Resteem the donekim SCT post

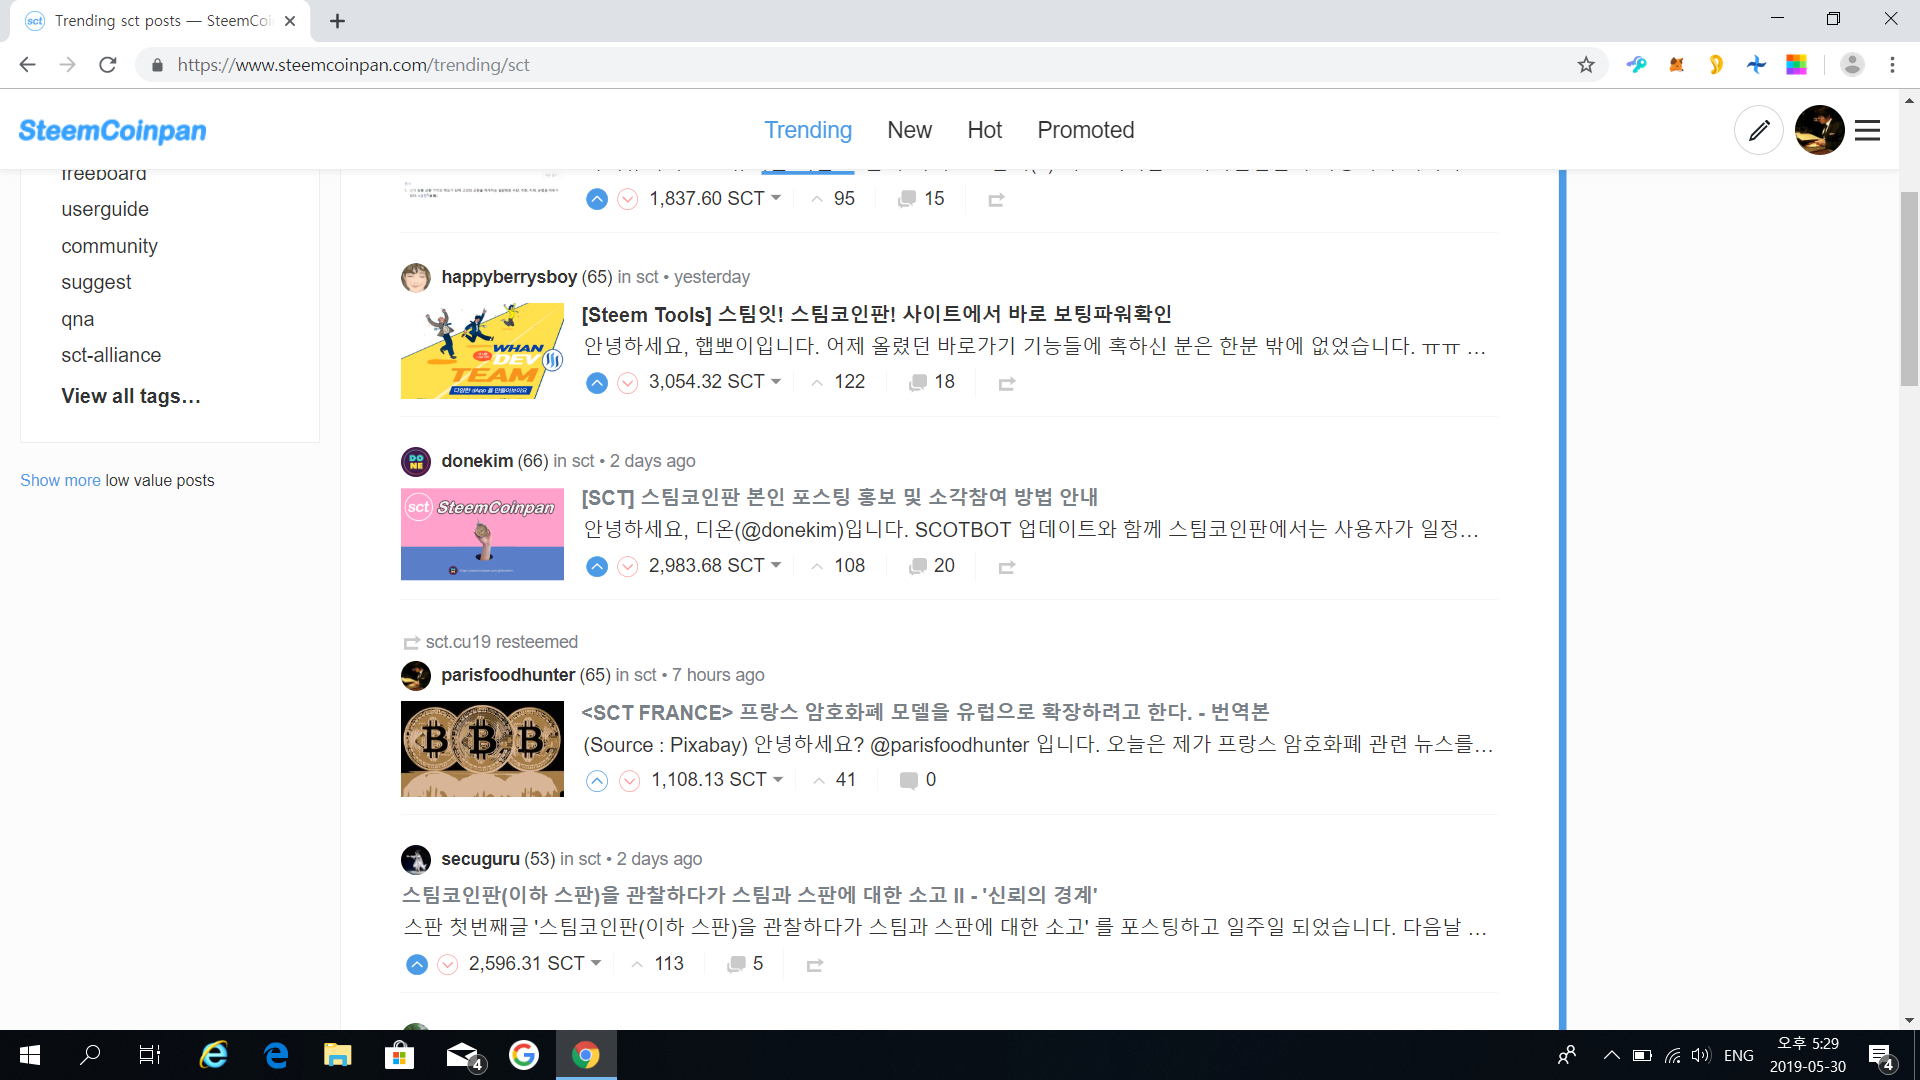click(1007, 567)
